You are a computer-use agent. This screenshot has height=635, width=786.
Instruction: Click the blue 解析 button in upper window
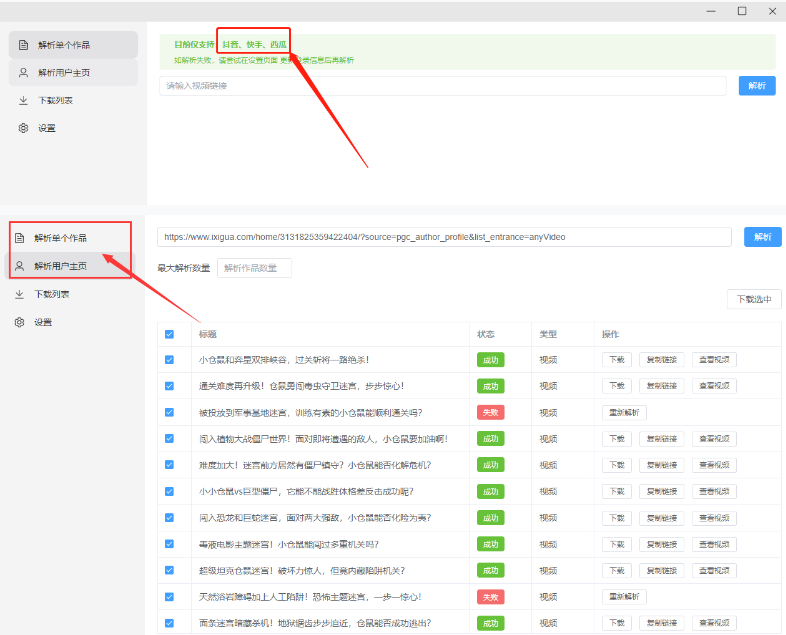757,86
